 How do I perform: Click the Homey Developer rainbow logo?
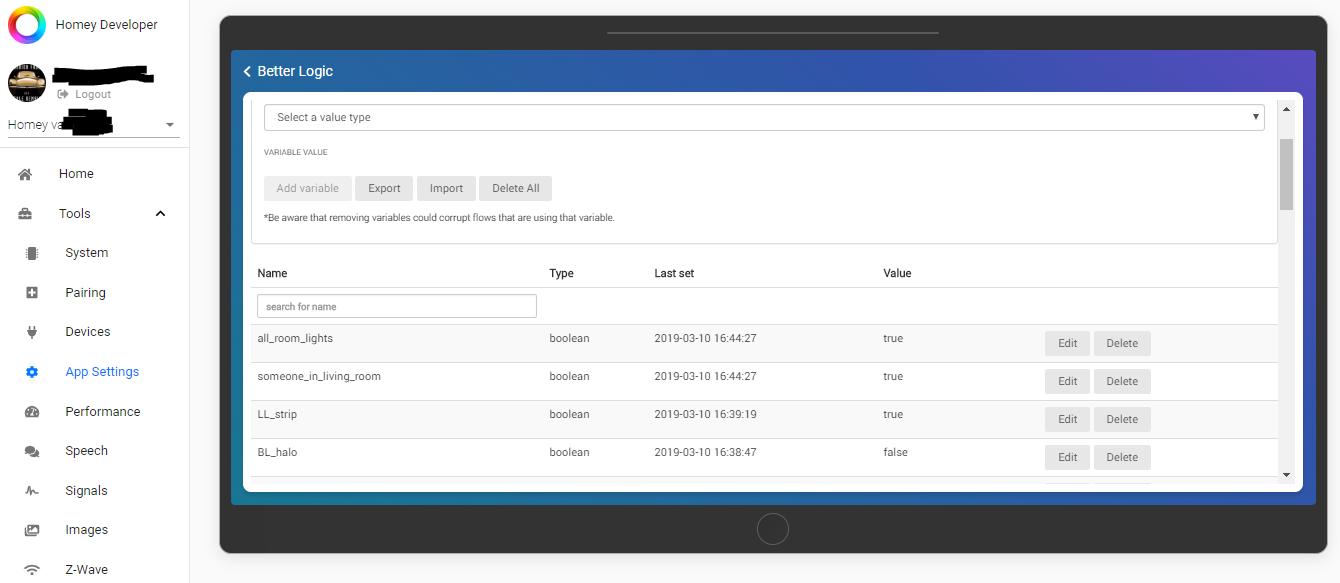coord(27,25)
